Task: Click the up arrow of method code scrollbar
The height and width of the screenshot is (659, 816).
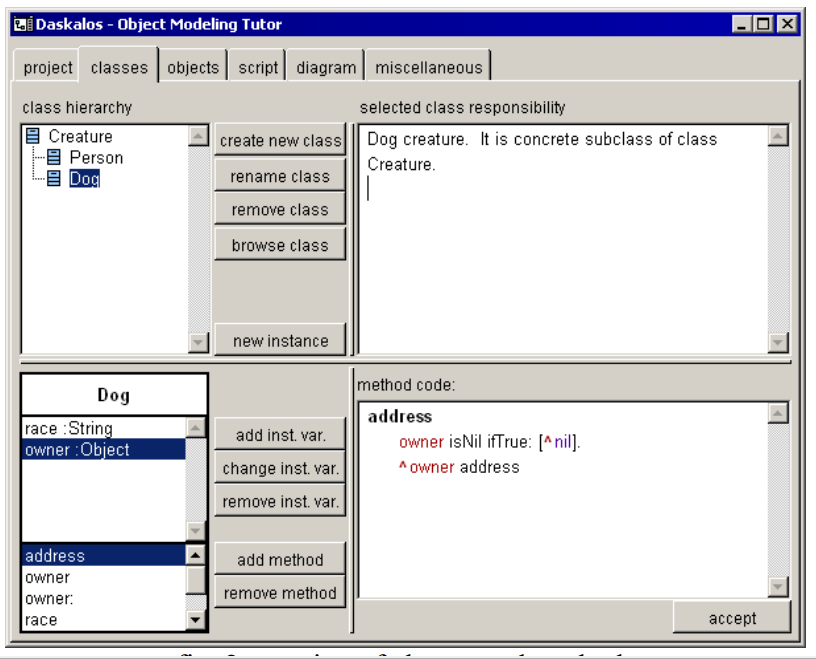Action: pos(777,413)
